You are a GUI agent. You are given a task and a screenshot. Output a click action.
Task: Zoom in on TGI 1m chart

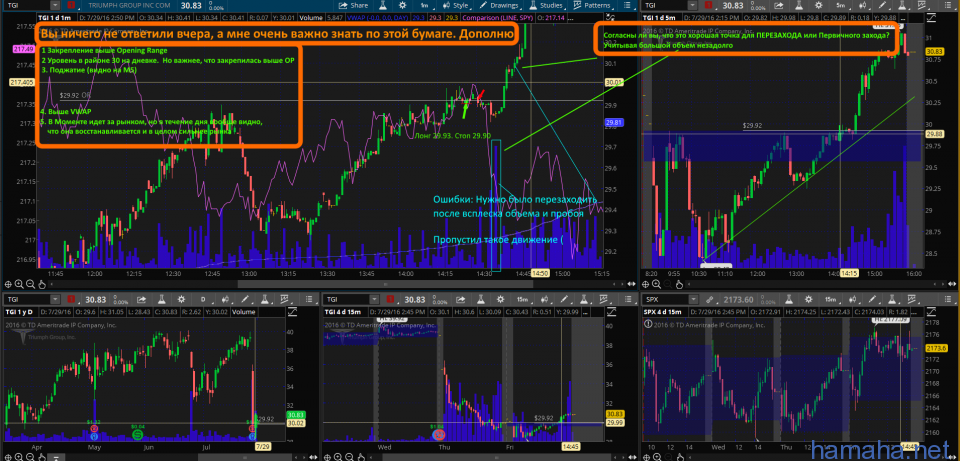point(19,284)
